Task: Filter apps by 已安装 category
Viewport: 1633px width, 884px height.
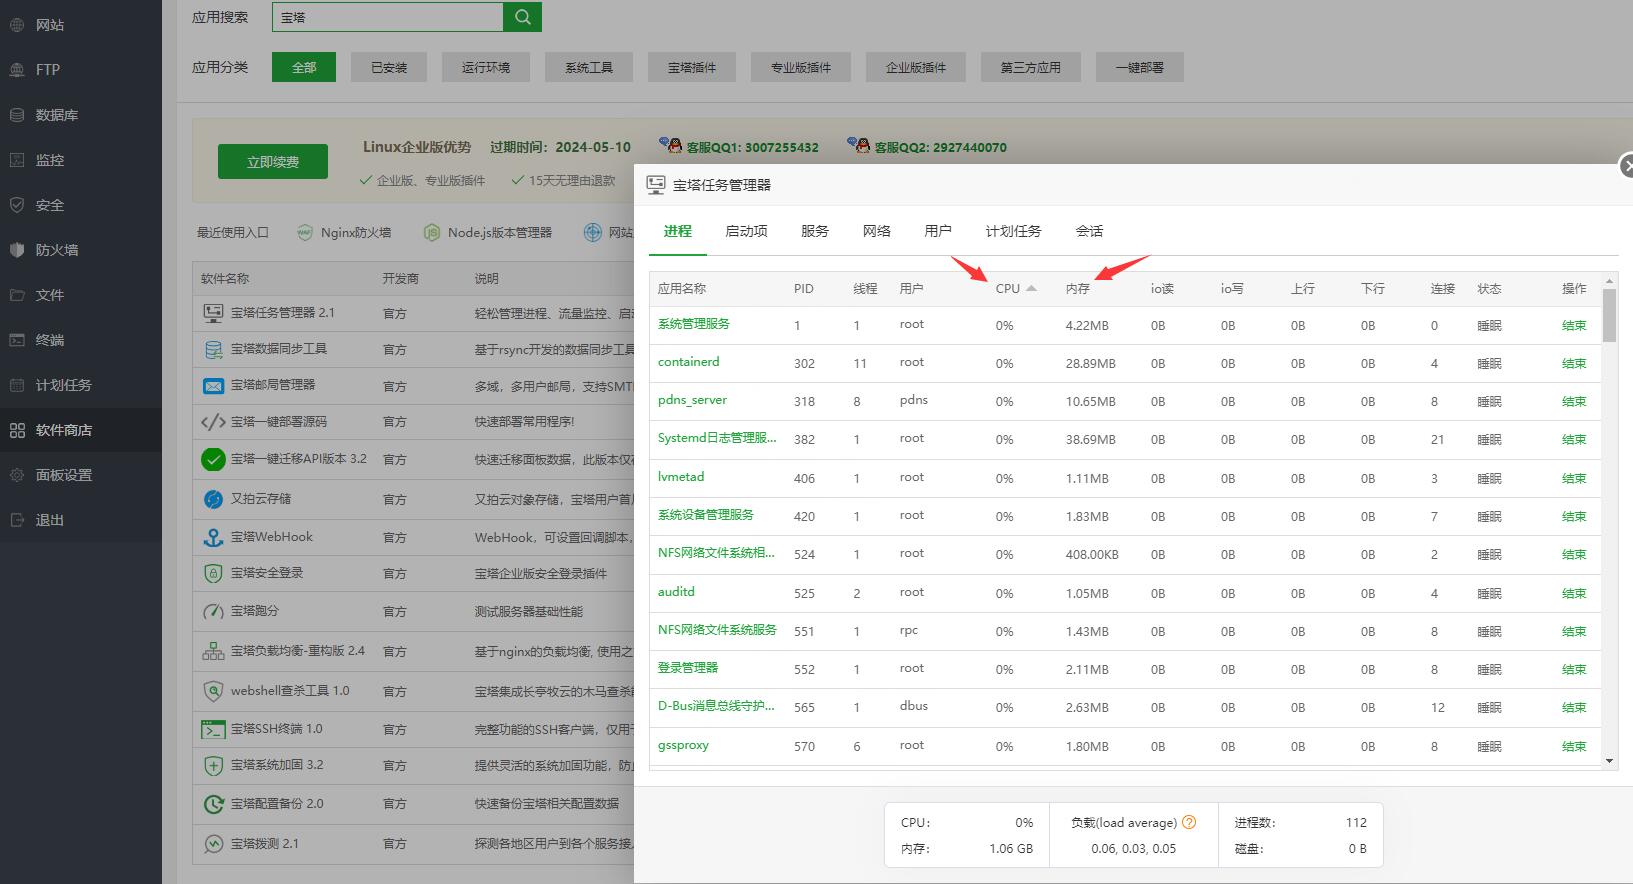Action: [x=389, y=67]
